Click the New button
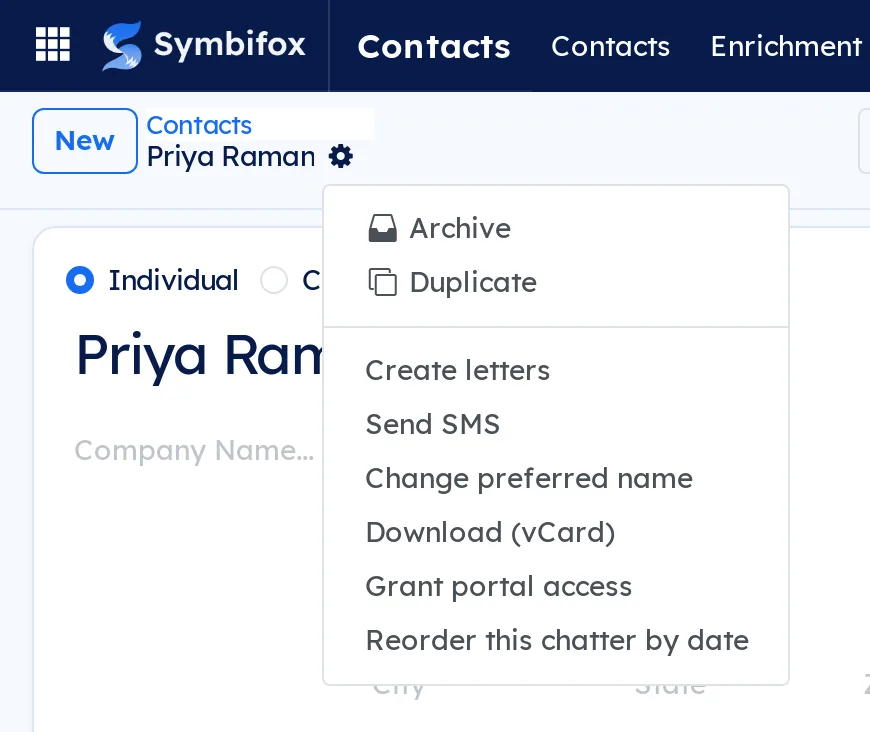Viewport: 870px width, 732px height. tap(85, 141)
